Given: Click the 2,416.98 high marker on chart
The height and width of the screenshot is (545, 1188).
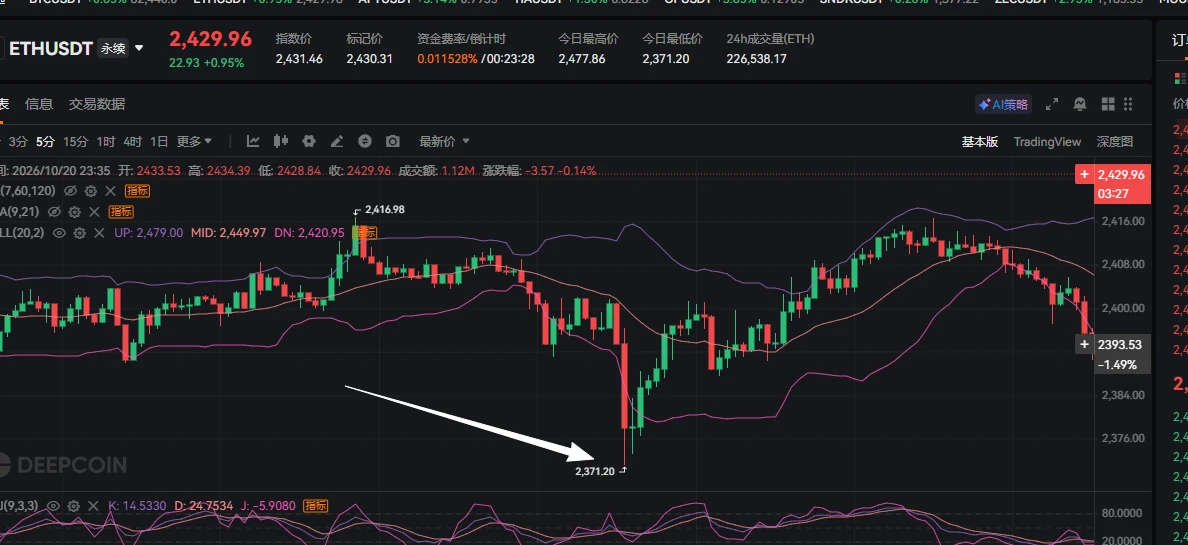Looking at the screenshot, I should (x=385, y=209).
